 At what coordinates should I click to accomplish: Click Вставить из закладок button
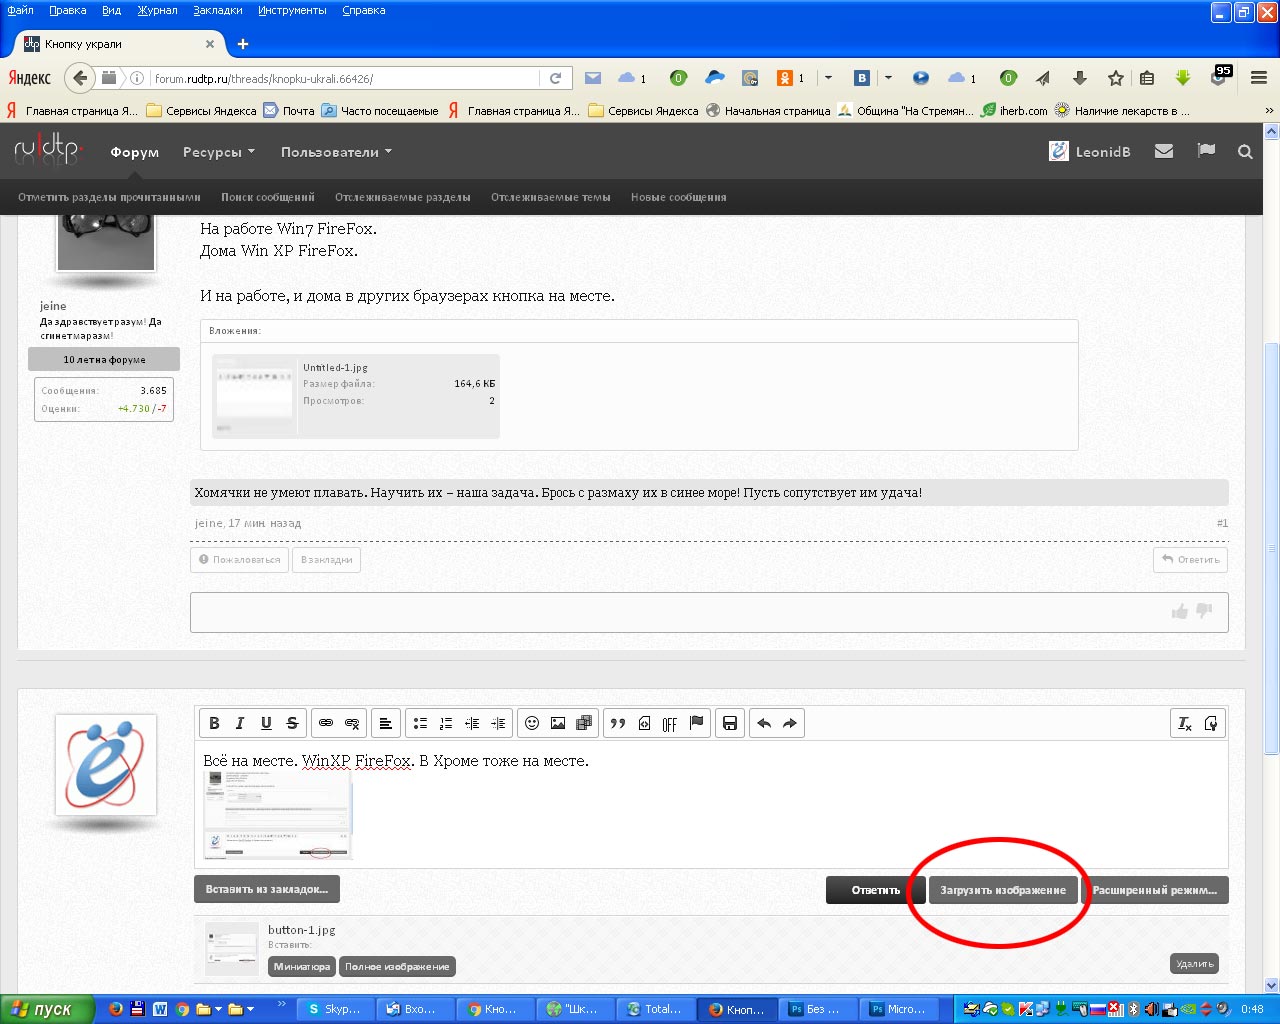coord(267,889)
